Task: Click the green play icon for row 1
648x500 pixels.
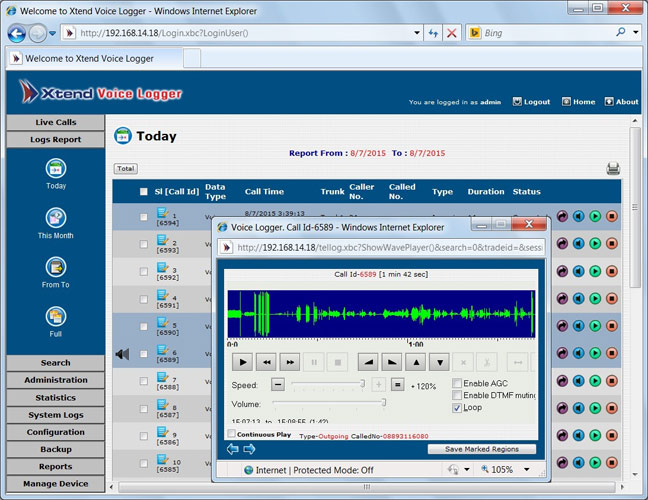Action: click(x=595, y=216)
